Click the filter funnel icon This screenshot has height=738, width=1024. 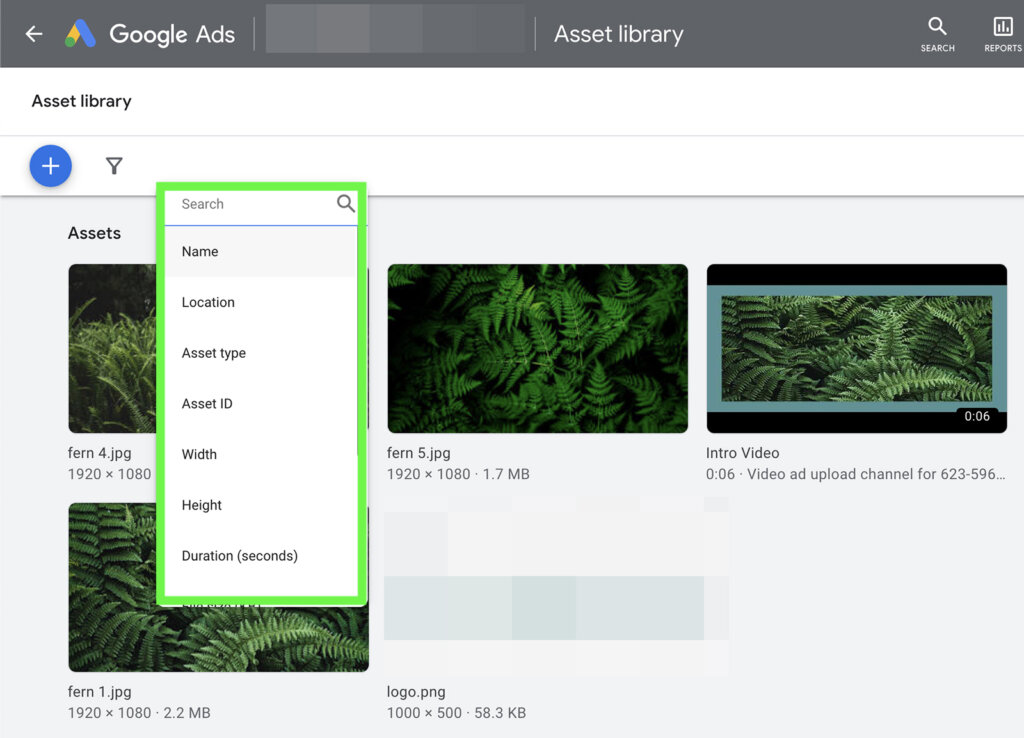(x=114, y=166)
